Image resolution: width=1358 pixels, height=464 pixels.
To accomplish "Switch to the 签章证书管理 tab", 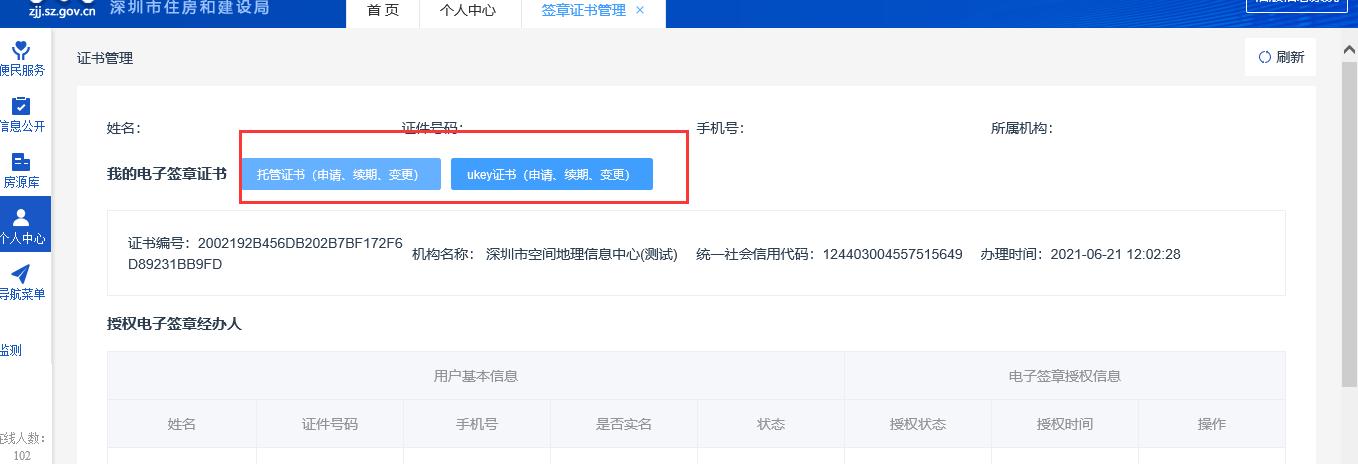I will pos(583,11).
